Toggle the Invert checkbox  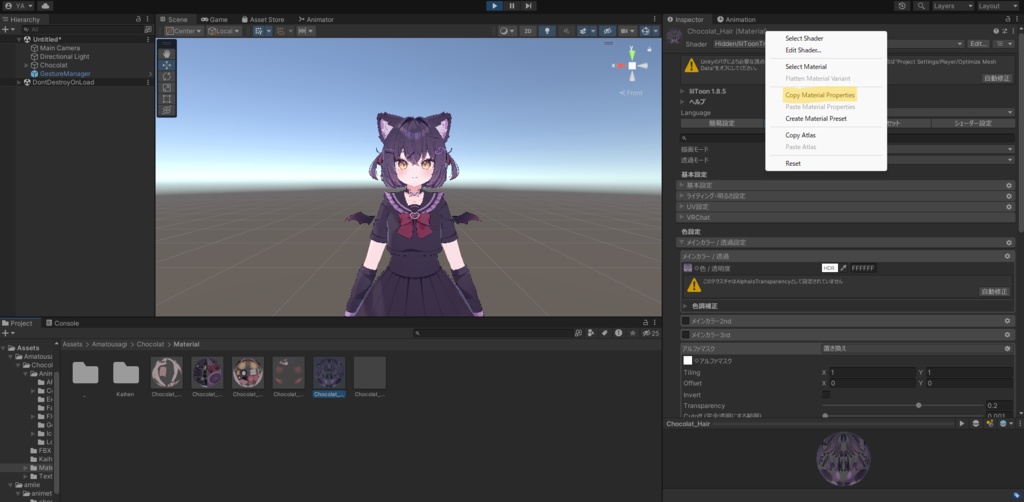(826, 395)
